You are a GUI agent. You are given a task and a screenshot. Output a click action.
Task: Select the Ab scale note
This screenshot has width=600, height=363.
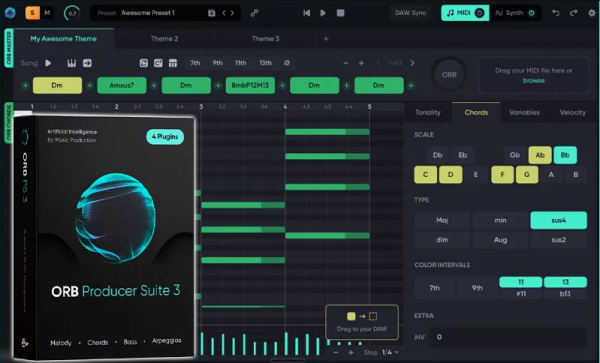(540, 155)
